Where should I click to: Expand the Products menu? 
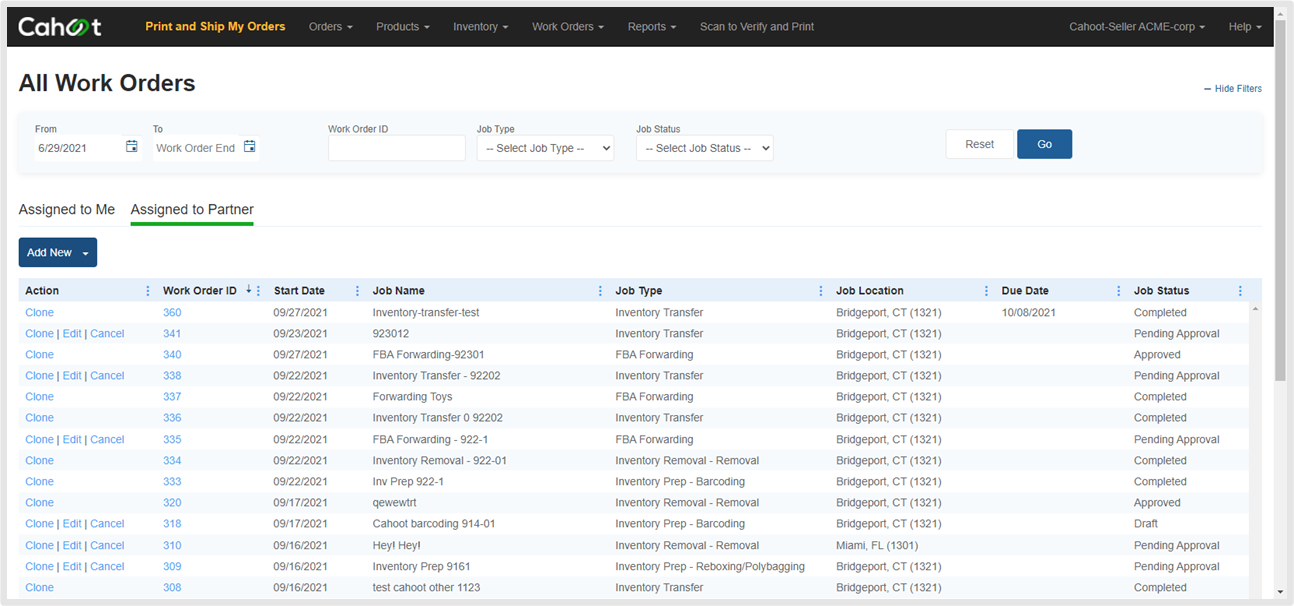(403, 27)
